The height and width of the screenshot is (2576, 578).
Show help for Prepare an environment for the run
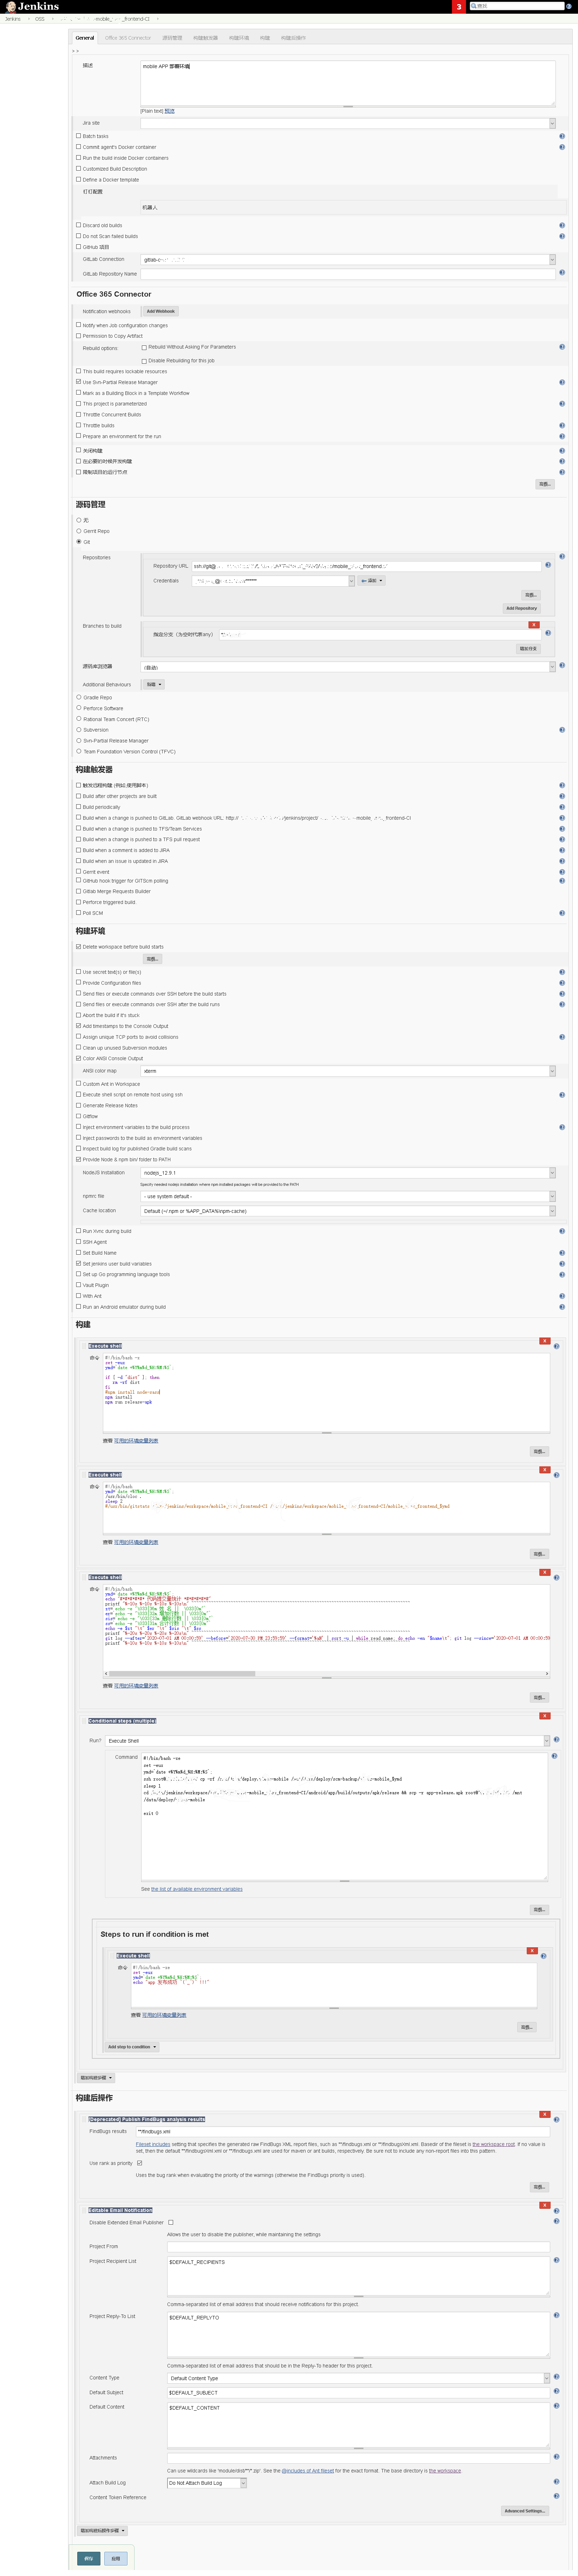[562, 436]
